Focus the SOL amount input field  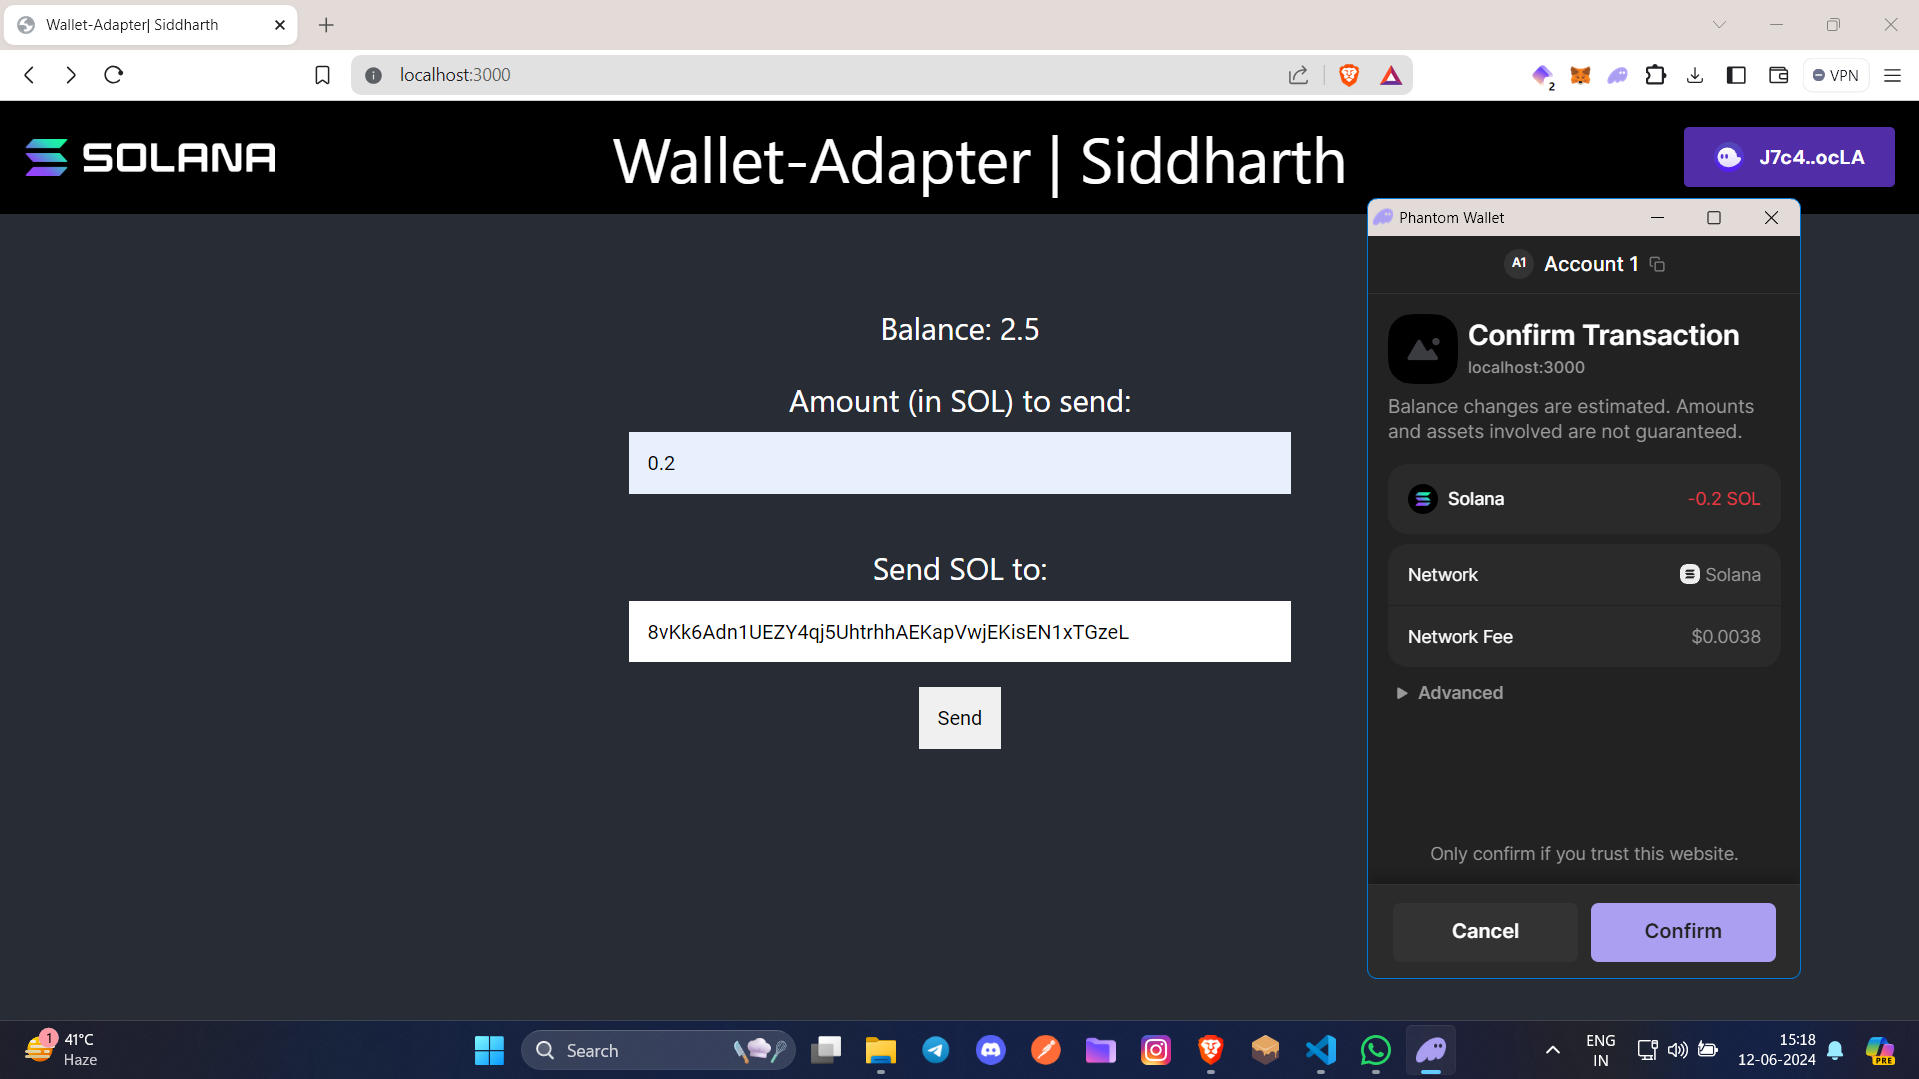[959, 463]
